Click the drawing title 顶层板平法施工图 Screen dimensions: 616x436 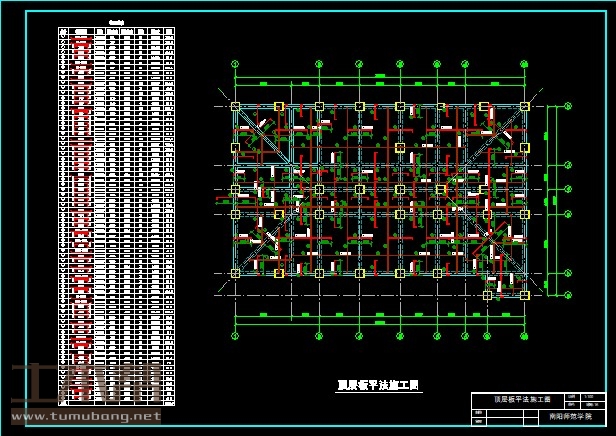[x=378, y=384]
